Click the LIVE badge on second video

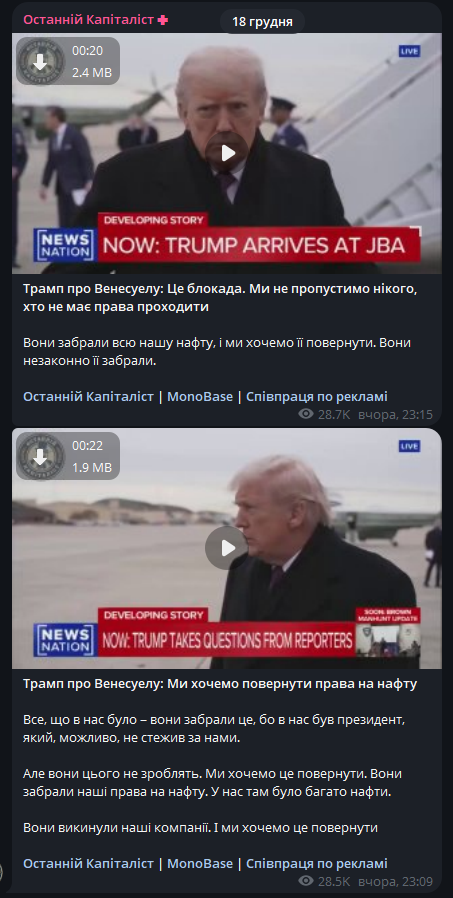pyautogui.click(x=409, y=446)
